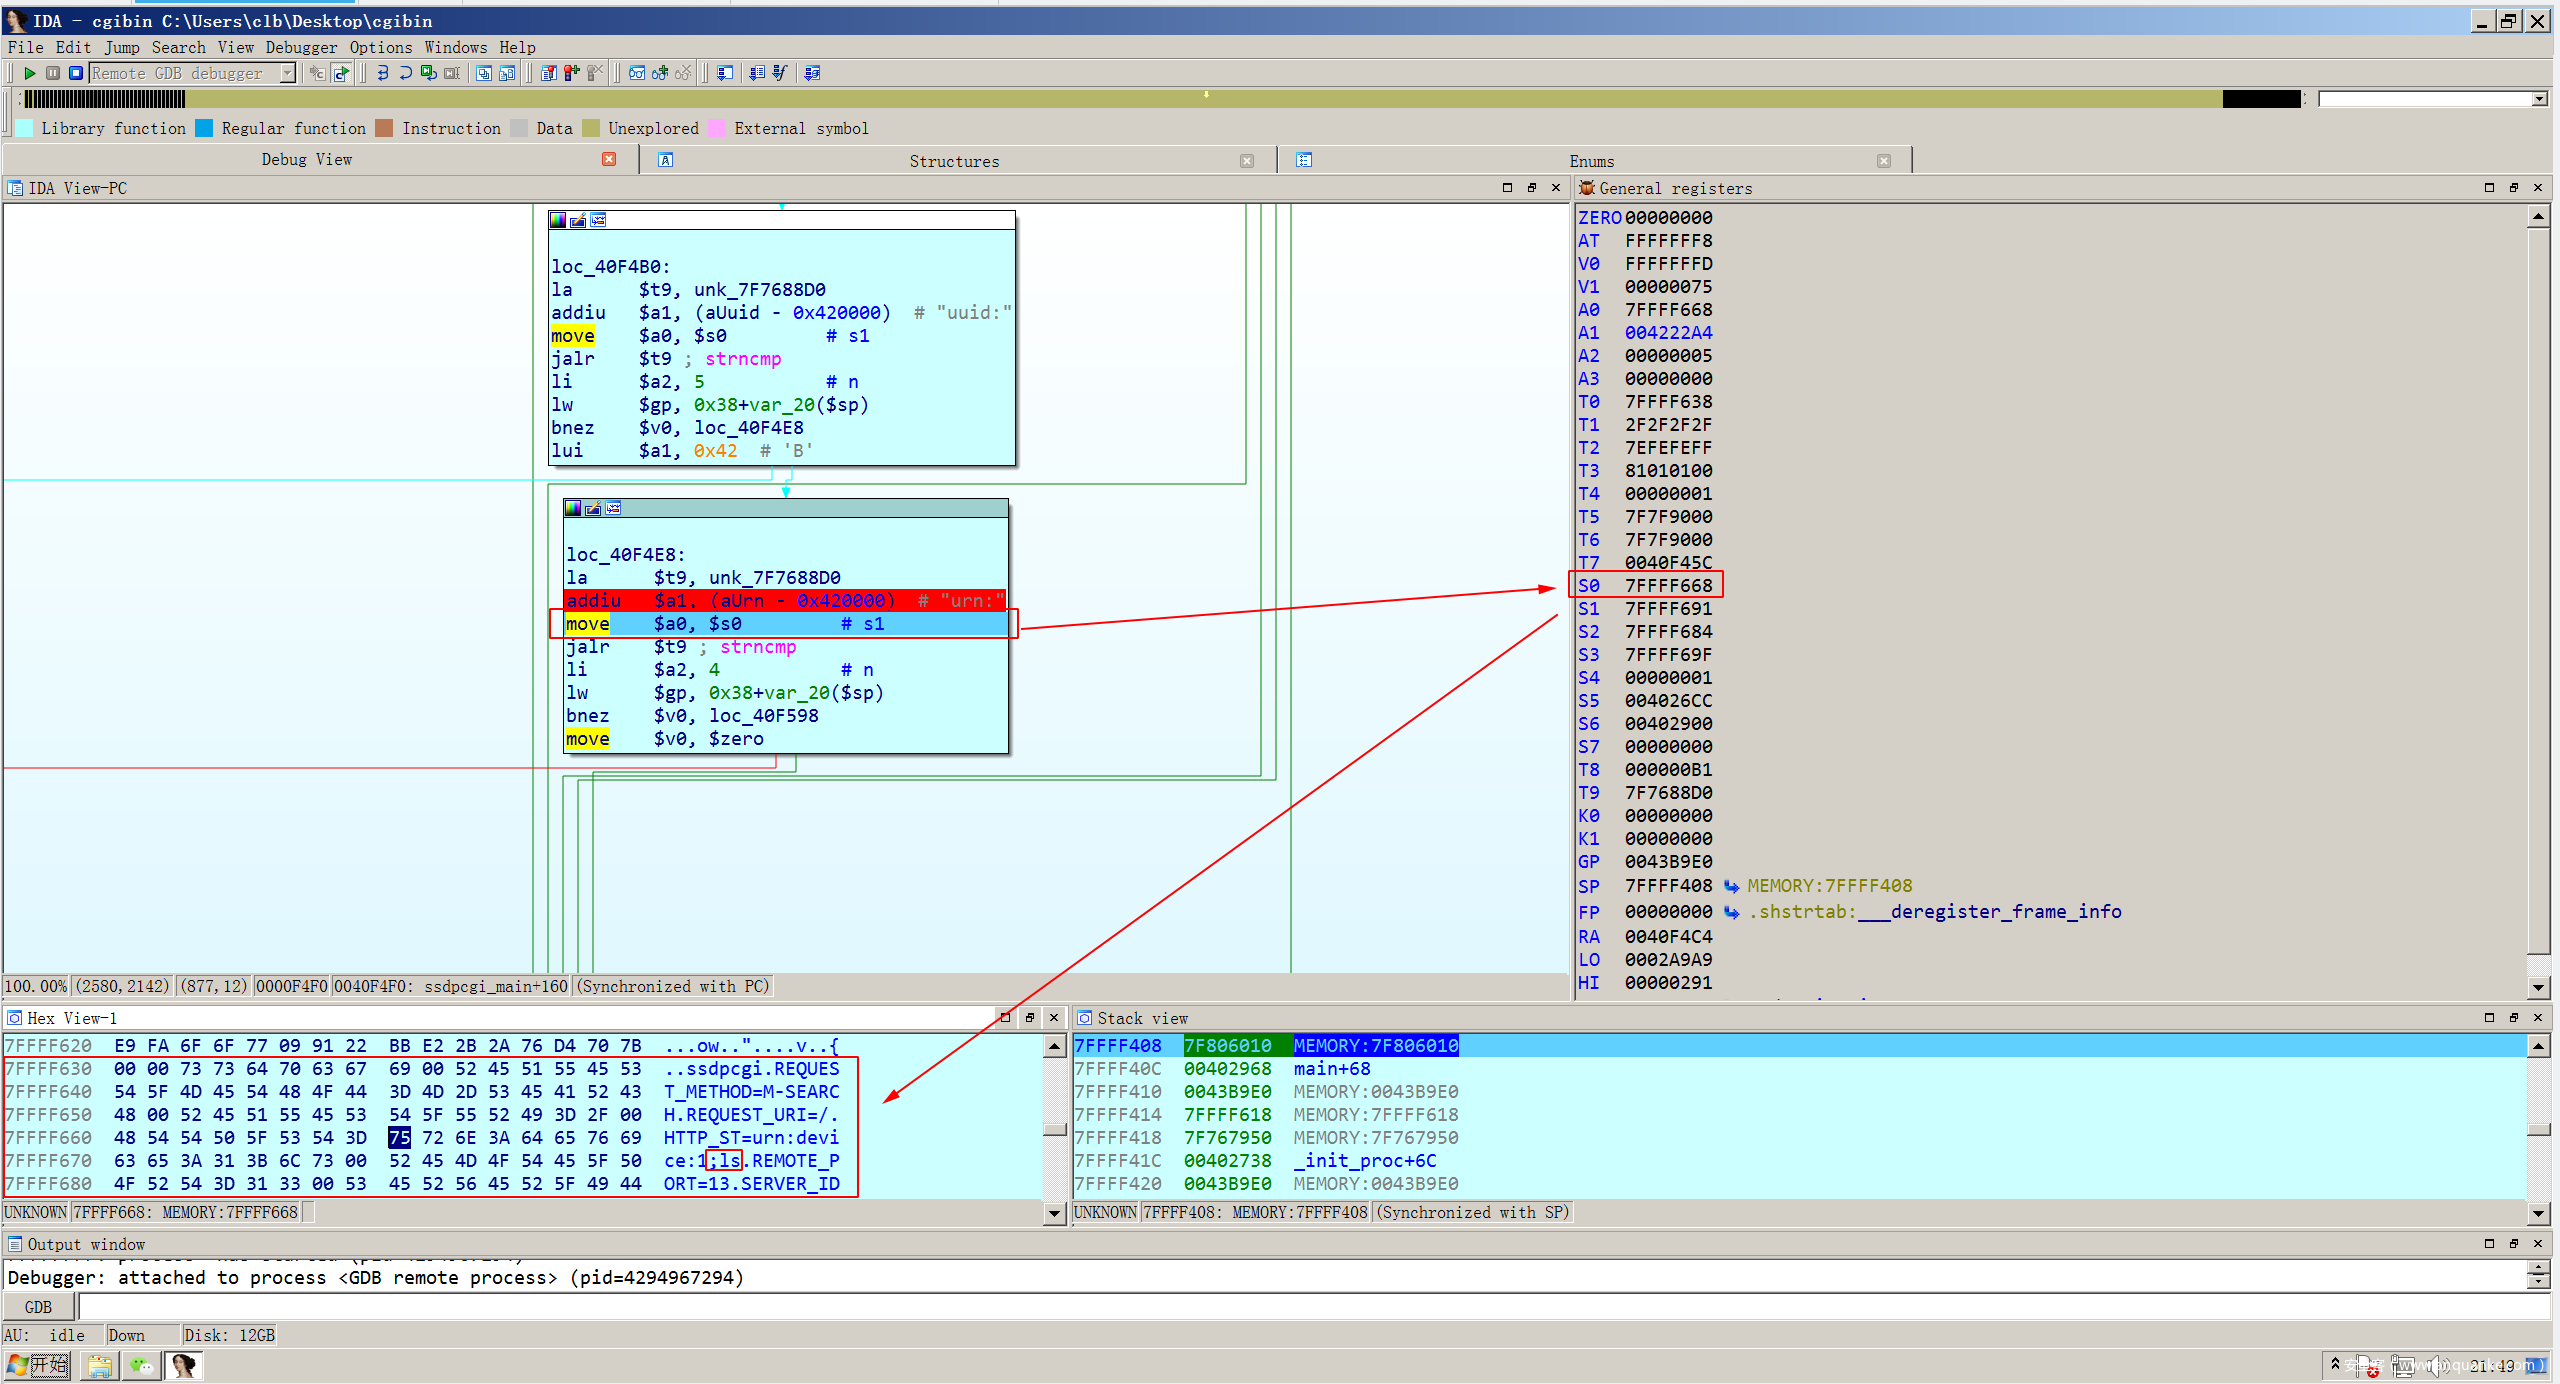Viewport: 2560px width, 1384px height.
Task: Switch to the Structures tab
Action: (953, 161)
